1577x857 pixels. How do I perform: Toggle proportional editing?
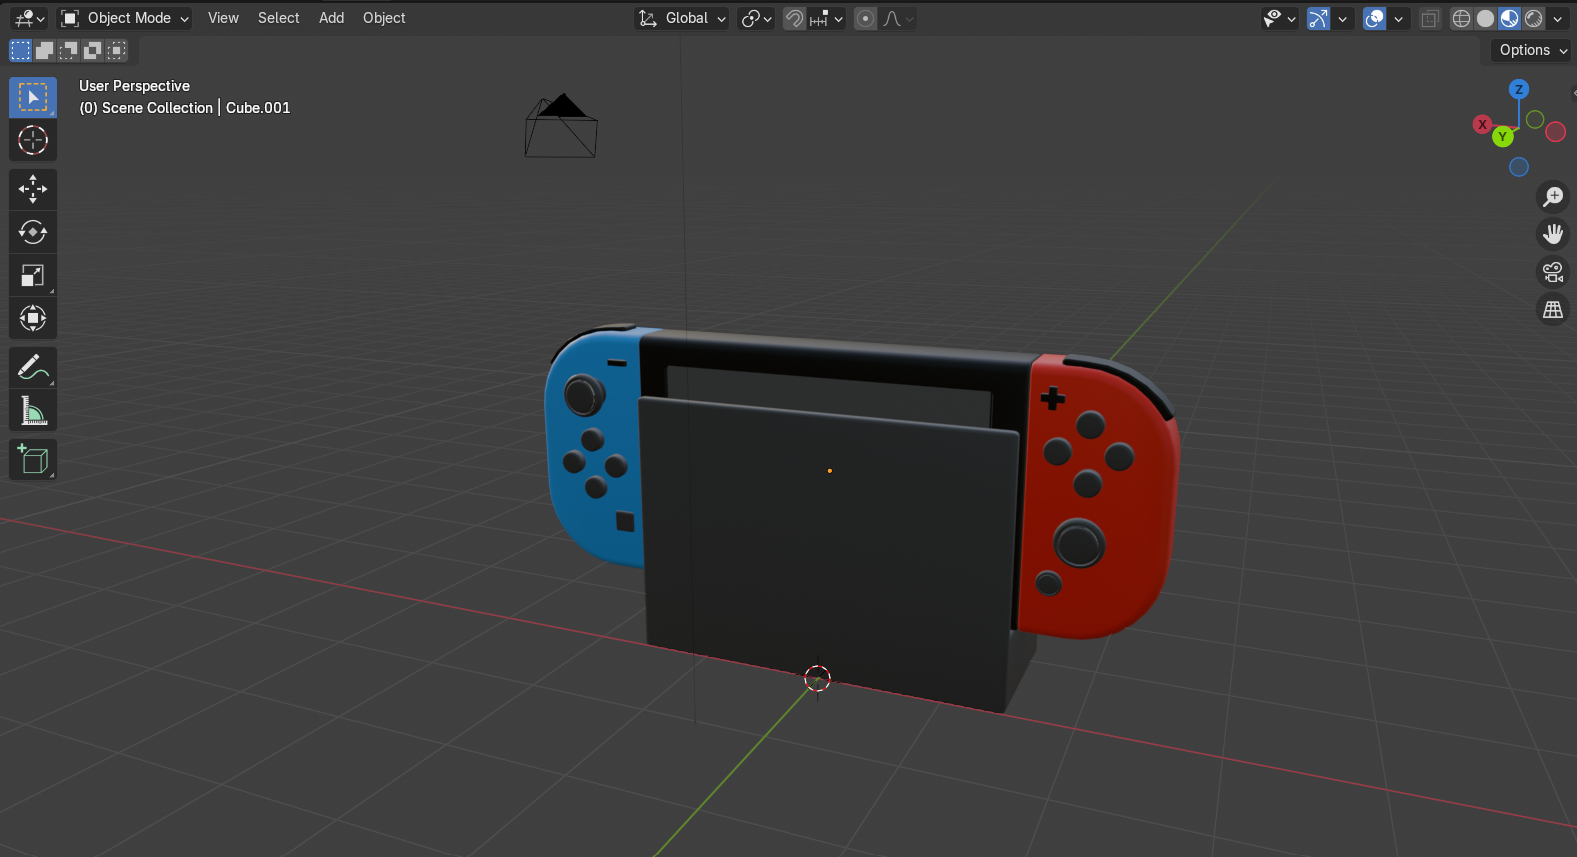click(x=866, y=18)
